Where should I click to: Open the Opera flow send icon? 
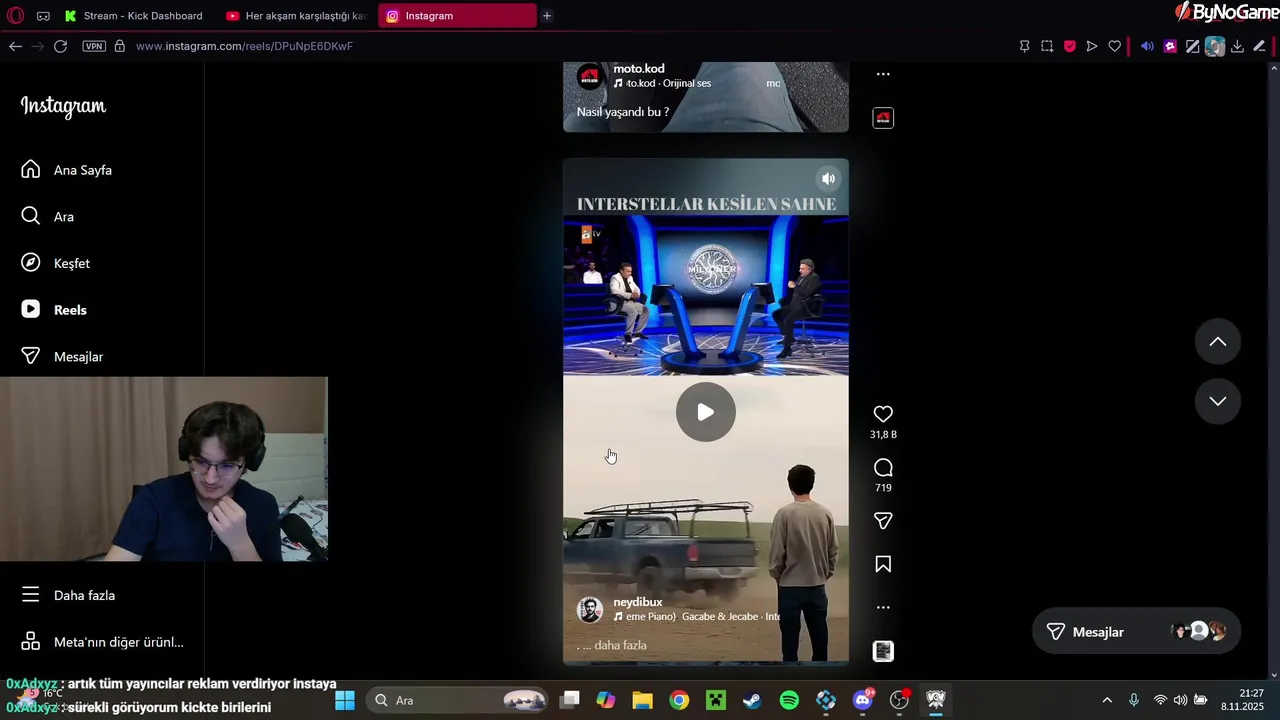(1092, 46)
